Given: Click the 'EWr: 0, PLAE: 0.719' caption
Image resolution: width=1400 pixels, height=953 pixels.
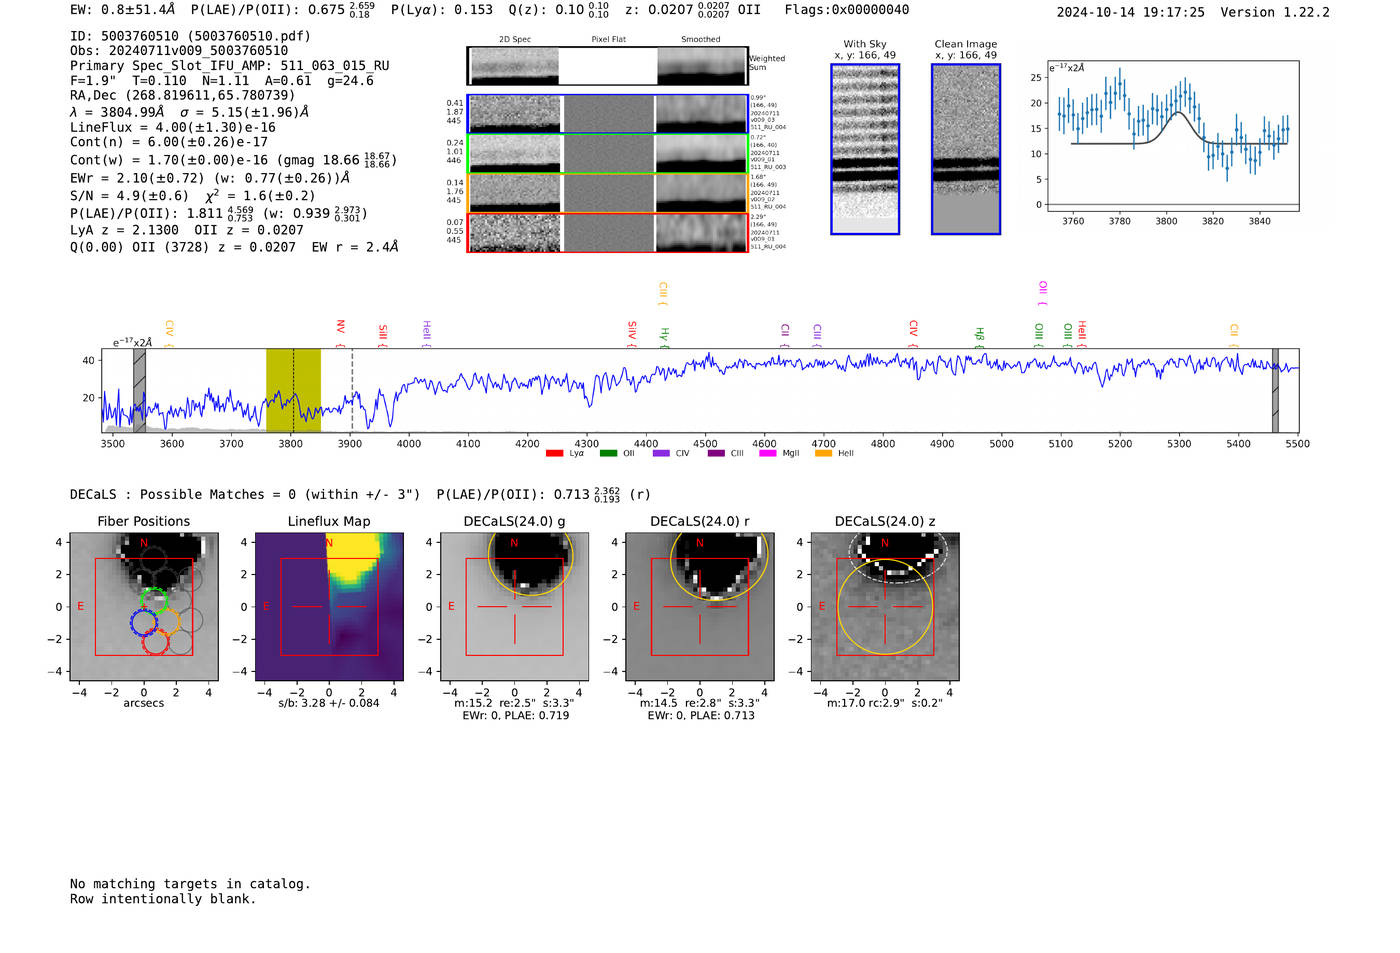Looking at the screenshot, I should click(516, 715).
